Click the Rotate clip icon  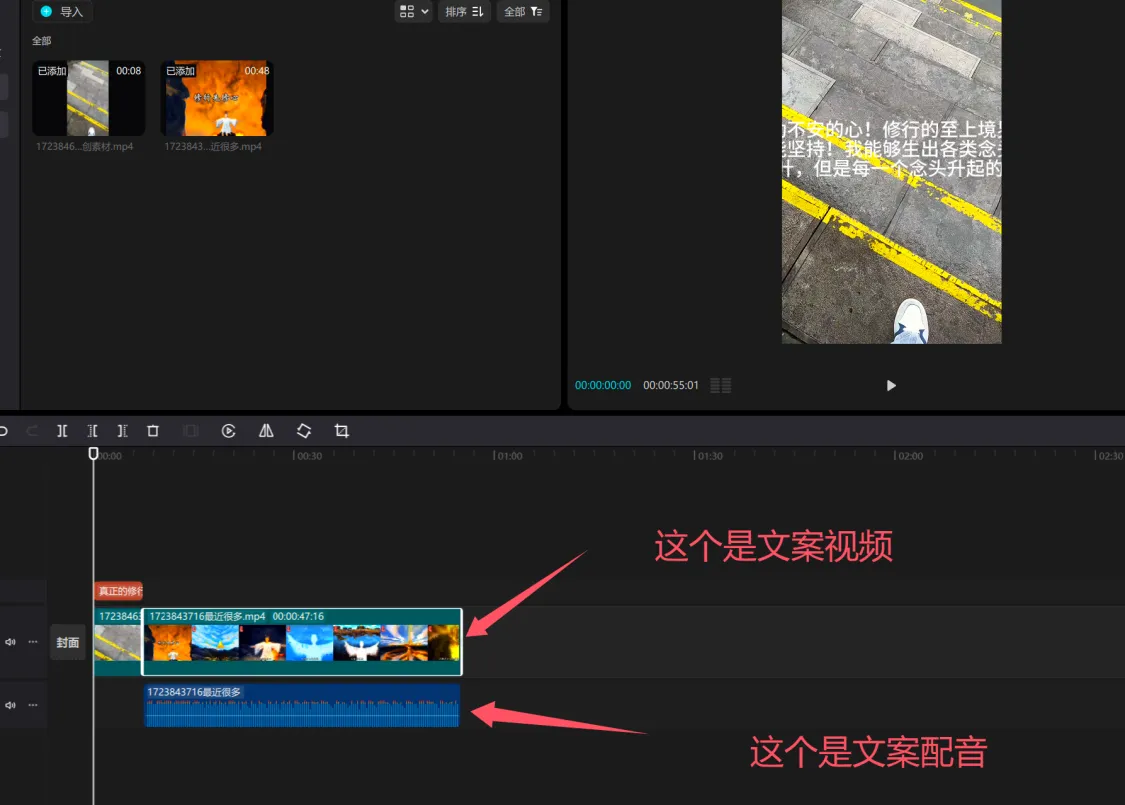pyautogui.click(x=303, y=431)
